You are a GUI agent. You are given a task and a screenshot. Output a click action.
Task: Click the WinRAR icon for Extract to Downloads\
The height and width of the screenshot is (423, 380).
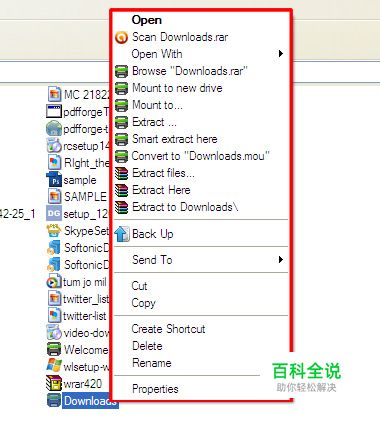coord(121,207)
